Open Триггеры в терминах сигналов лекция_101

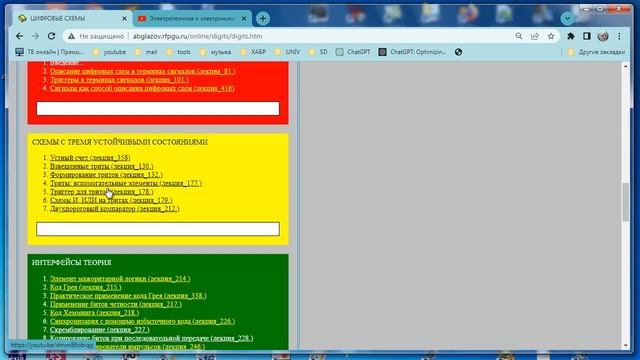119,80
